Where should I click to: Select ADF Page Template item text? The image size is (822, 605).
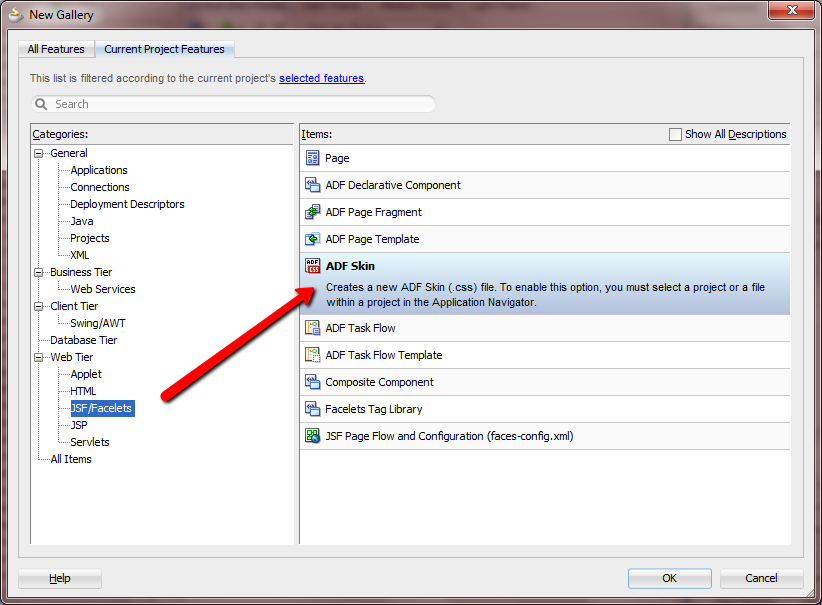(372, 239)
